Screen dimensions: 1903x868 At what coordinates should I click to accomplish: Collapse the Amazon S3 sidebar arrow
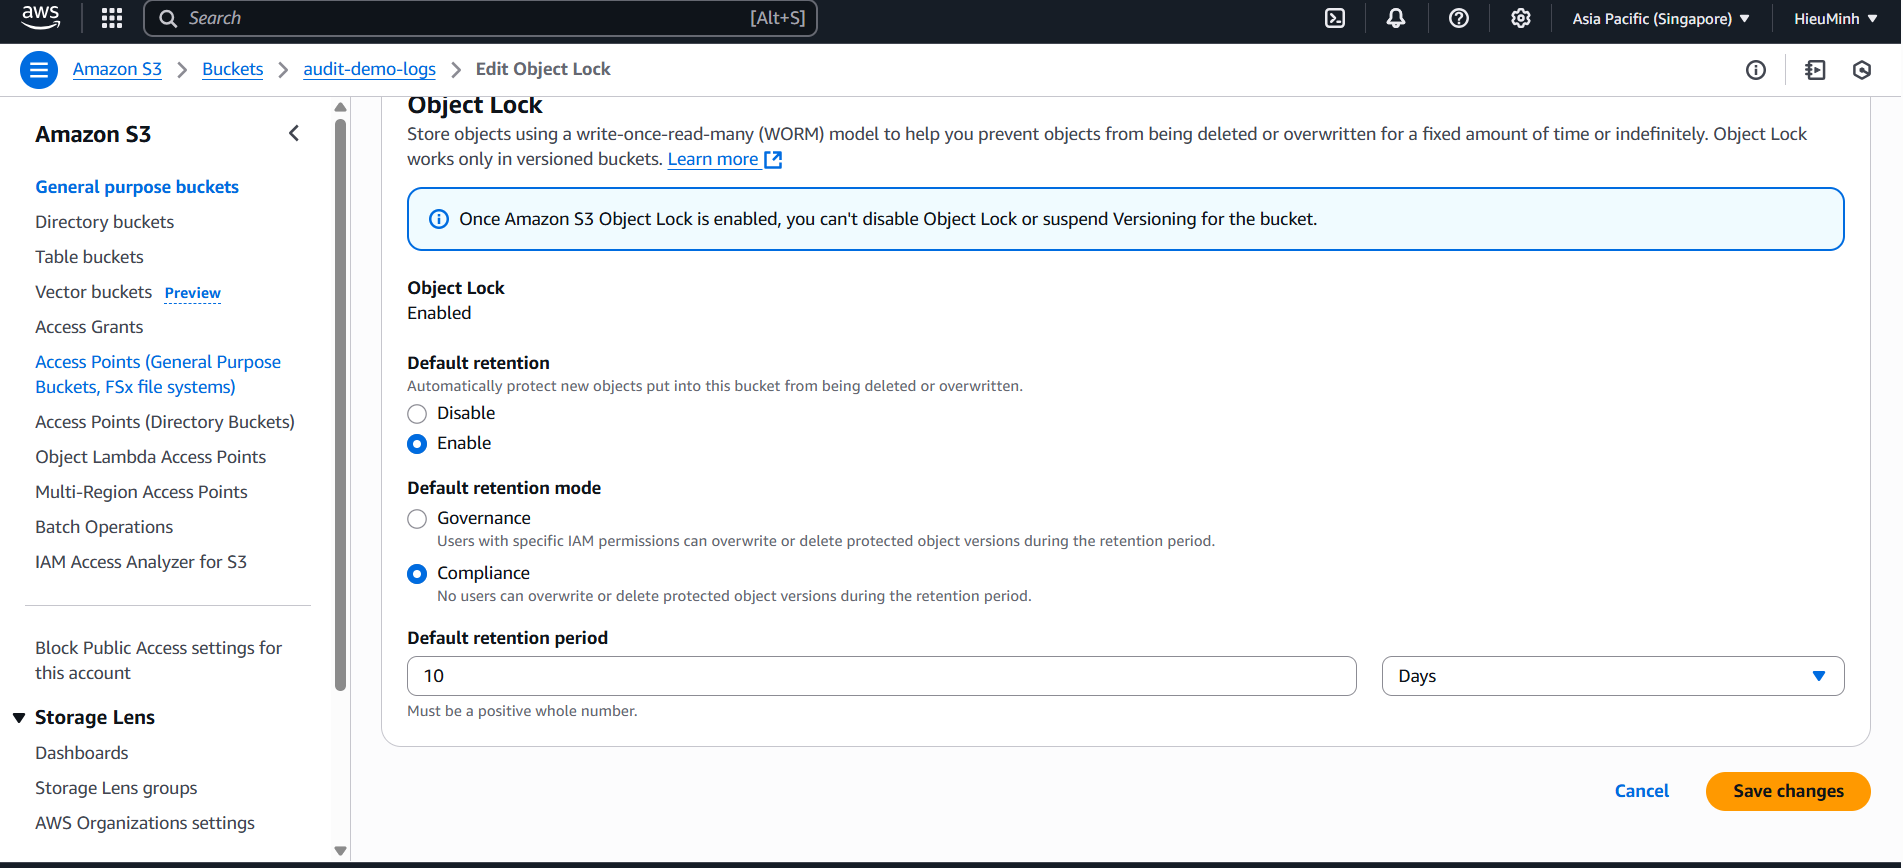click(x=294, y=133)
